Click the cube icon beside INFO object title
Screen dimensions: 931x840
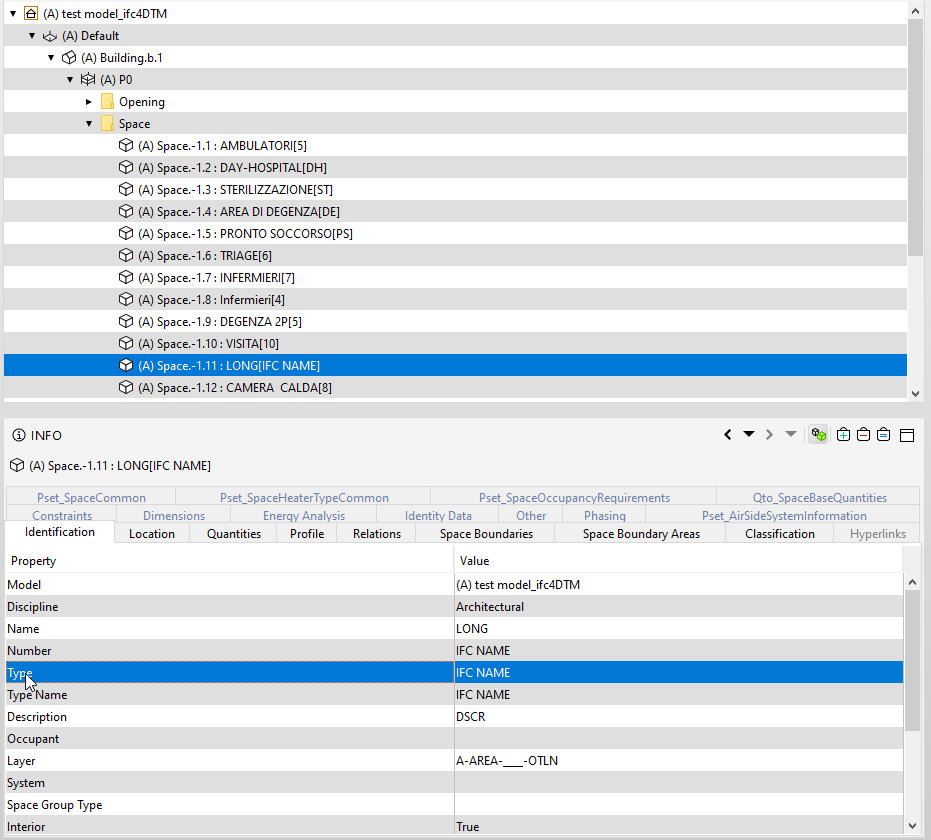point(17,465)
